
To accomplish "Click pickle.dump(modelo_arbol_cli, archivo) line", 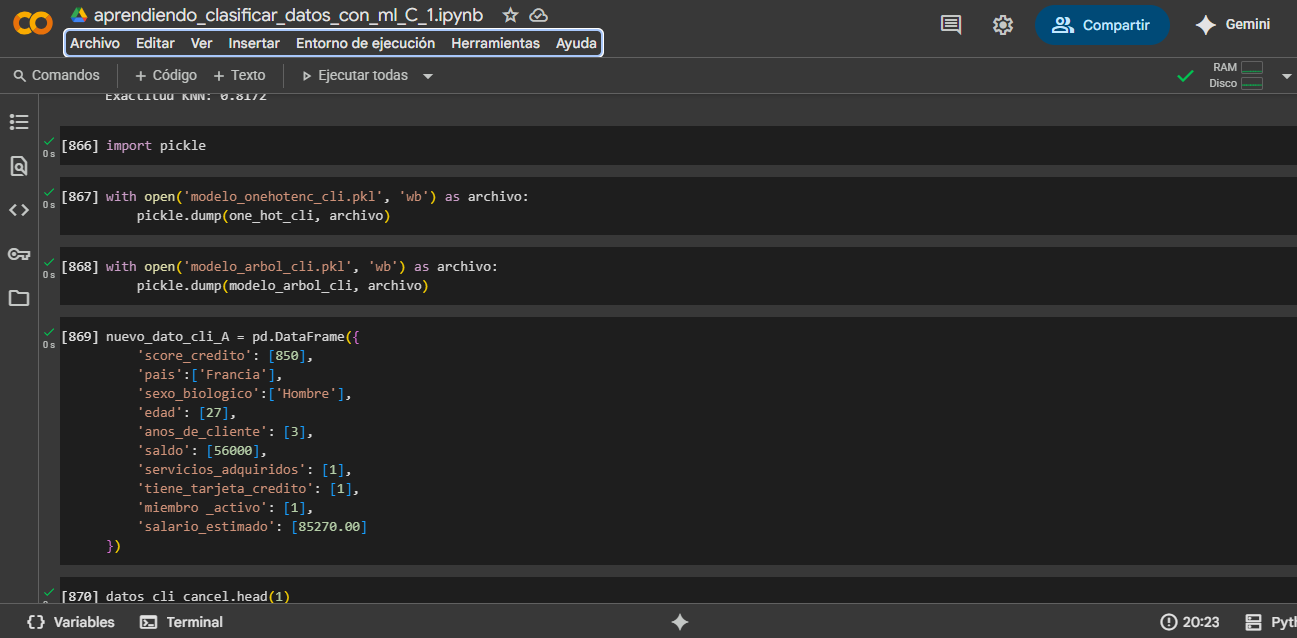I will [x=282, y=285].
